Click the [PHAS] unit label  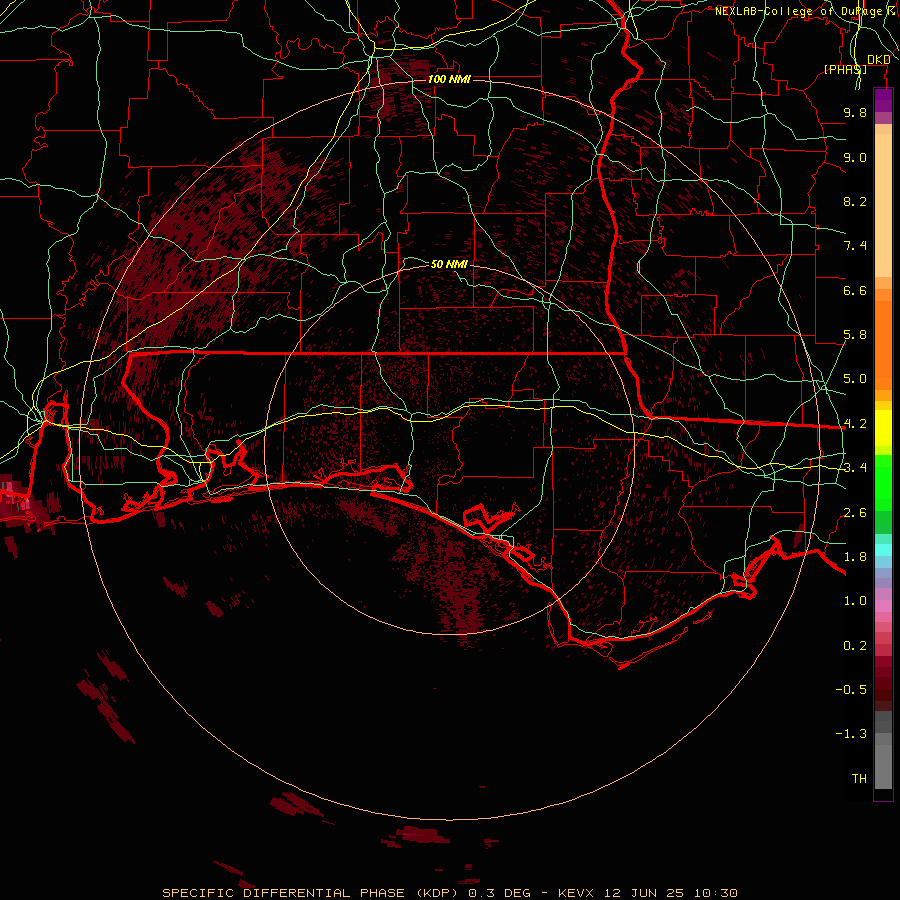tap(845, 69)
